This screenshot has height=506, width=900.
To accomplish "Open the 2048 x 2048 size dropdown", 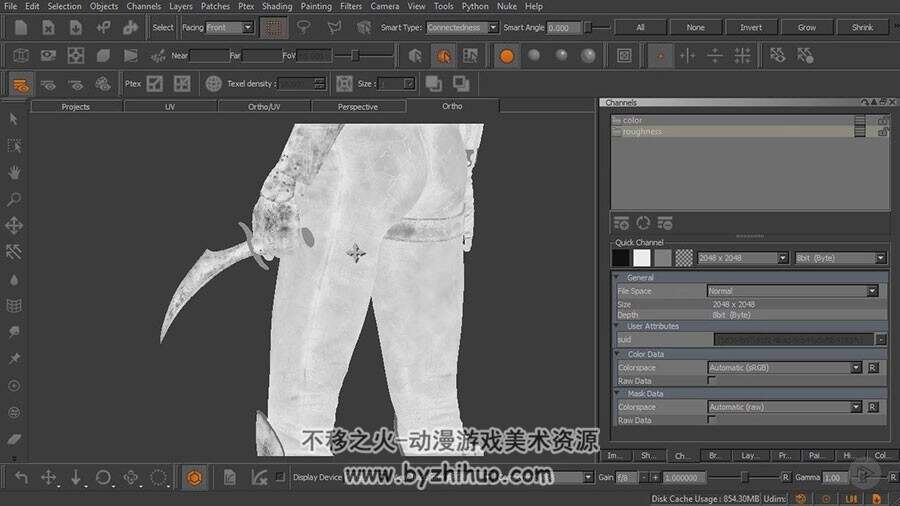I will click(x=742, y=258).
